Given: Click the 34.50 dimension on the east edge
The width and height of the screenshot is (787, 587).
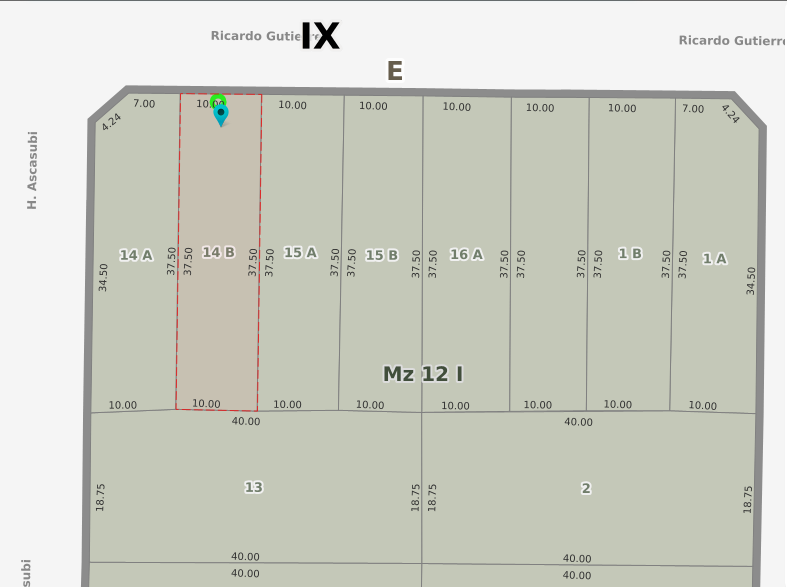Looking at the screenshot, I should 751,280.
